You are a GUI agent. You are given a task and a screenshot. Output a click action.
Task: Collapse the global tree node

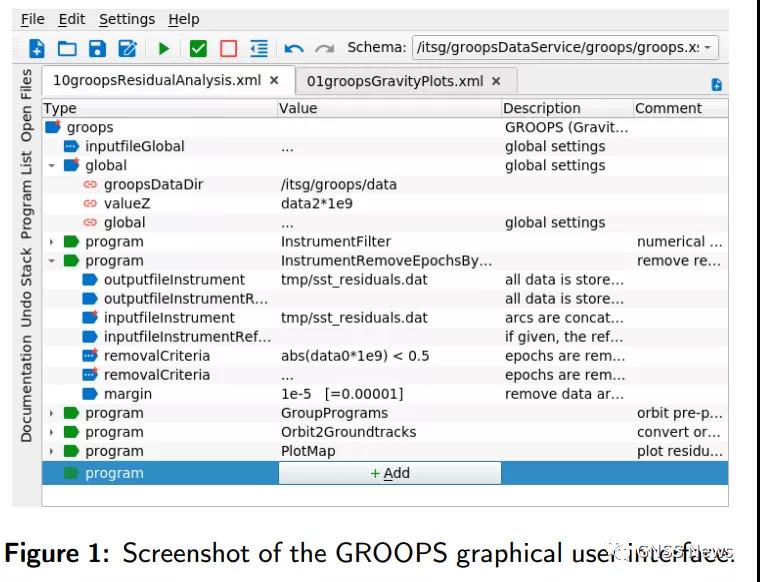point(52,166)
